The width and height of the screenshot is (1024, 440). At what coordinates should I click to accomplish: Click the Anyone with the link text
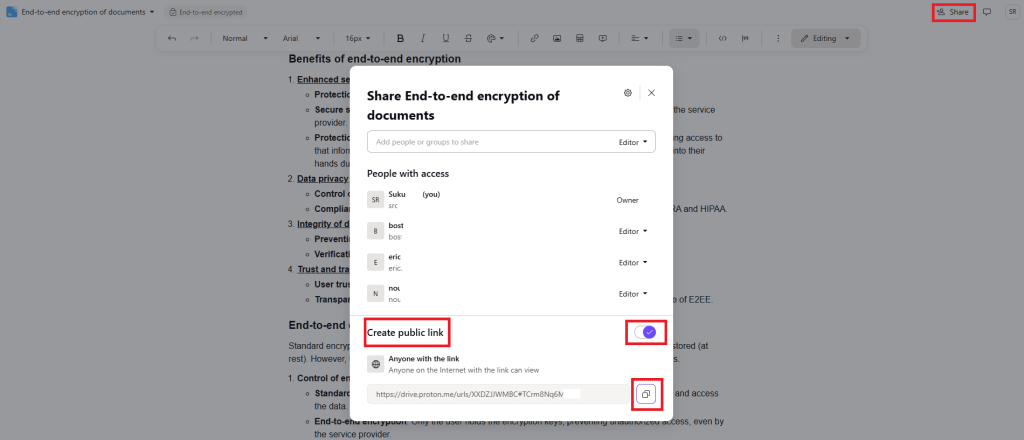(x=424, y=358)
